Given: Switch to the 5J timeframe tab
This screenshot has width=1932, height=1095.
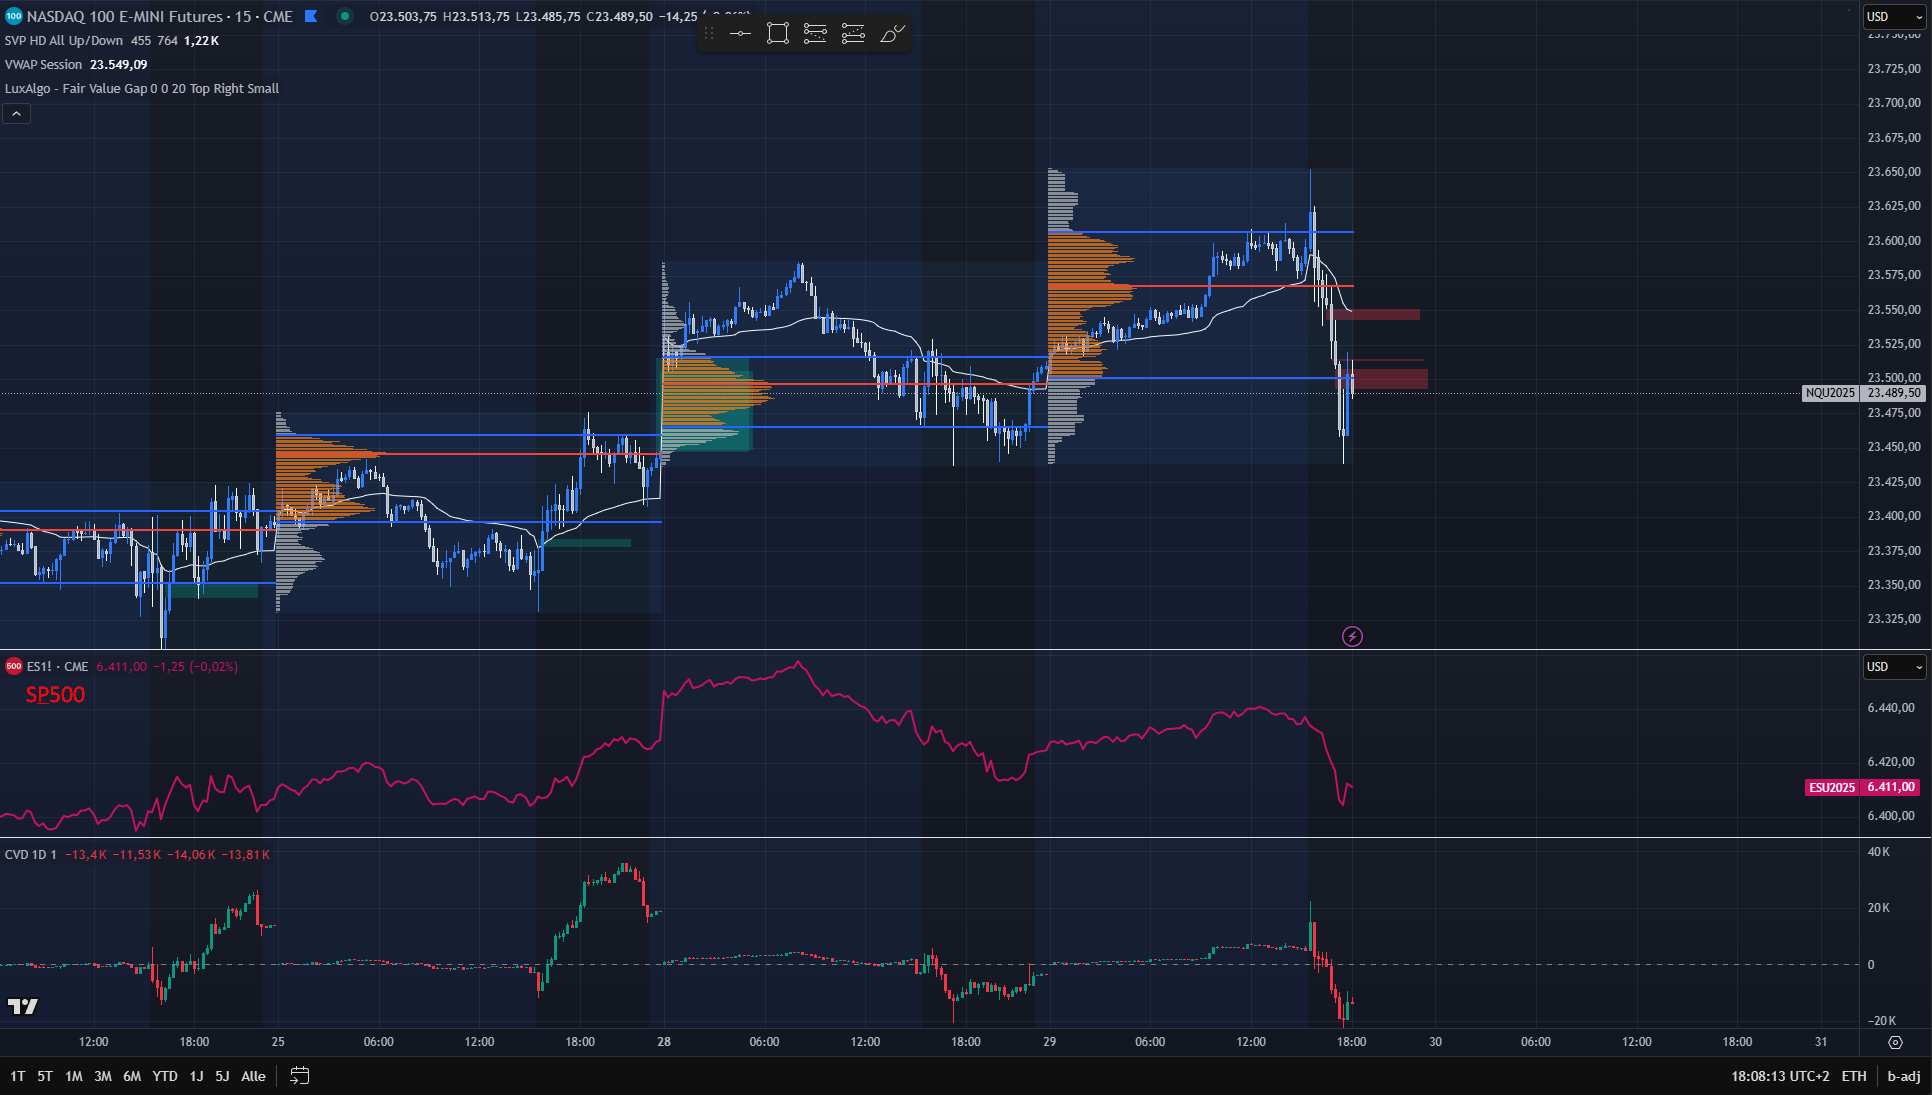Looking at the screenshot, I should pyautogui.click(x=222, y=1076).
